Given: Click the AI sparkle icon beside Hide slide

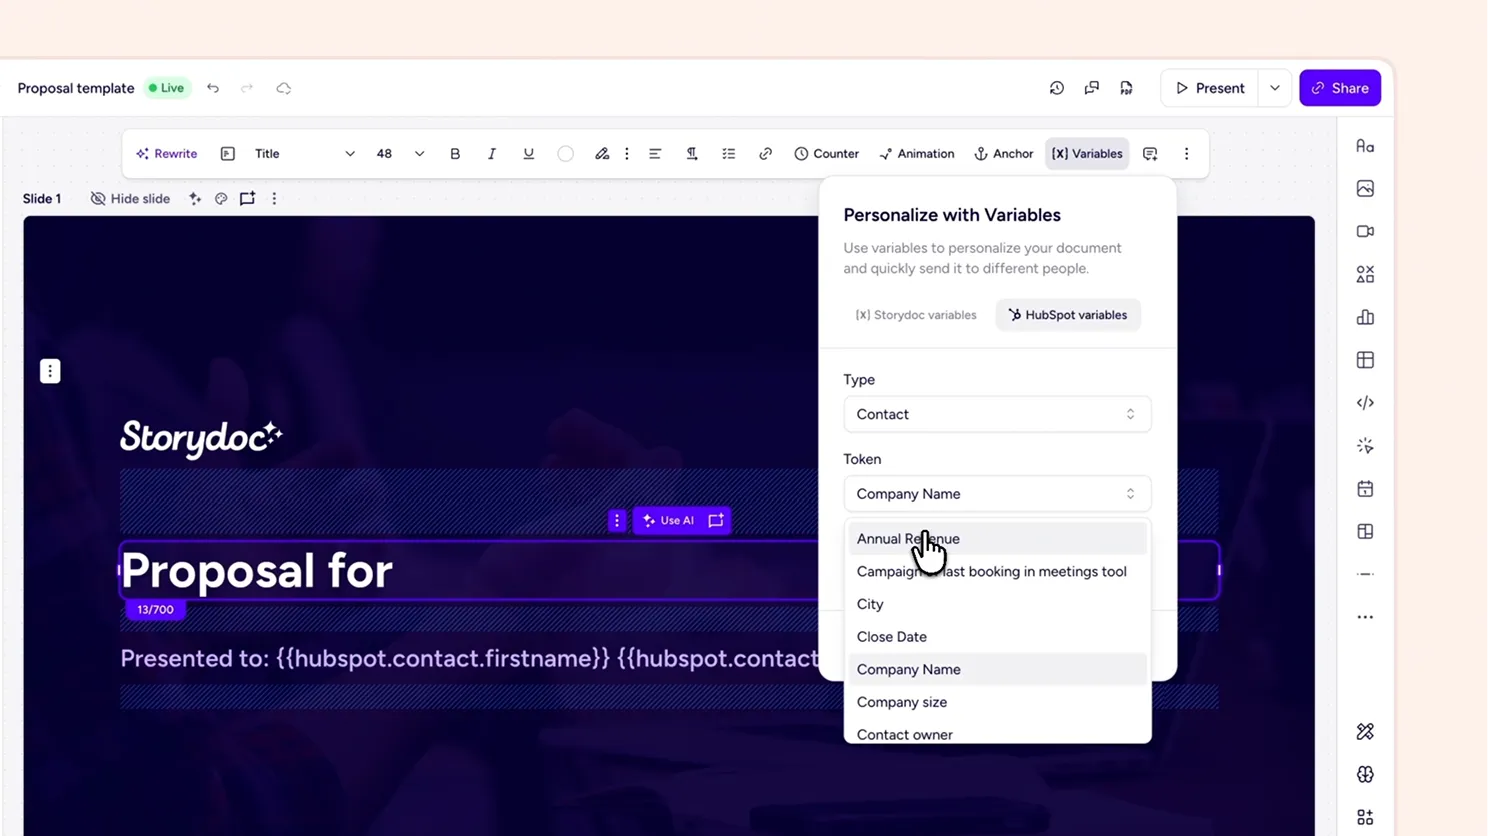Looking at the screenshot, I should pyautogui.click(x=195, y=199).
